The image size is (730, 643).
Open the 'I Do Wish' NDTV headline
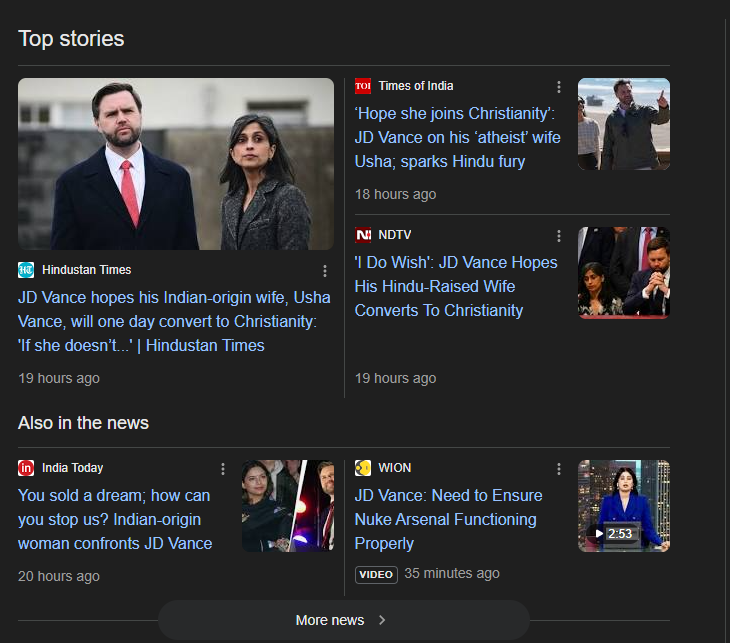tap(456, 286)
